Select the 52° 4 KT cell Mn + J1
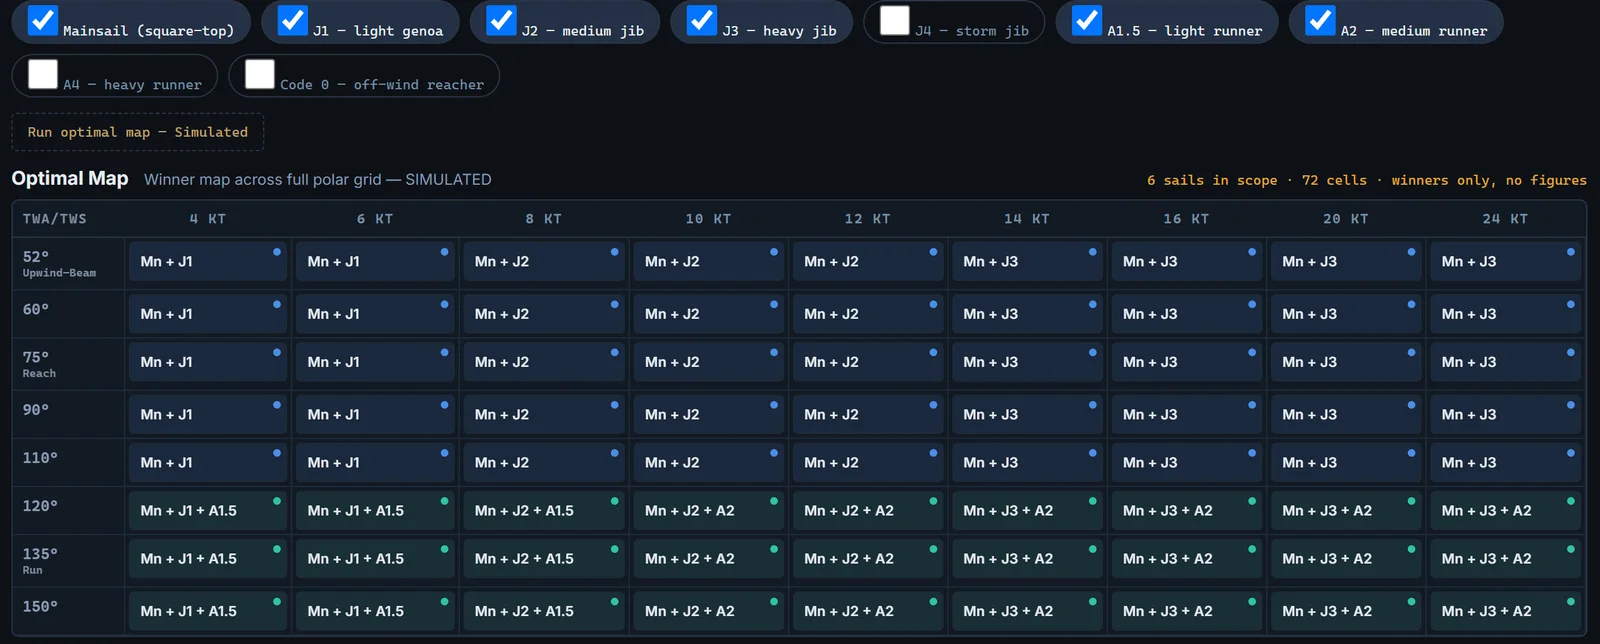The width and height of the screenshot is (1600, 644). (x=208, y=262)
